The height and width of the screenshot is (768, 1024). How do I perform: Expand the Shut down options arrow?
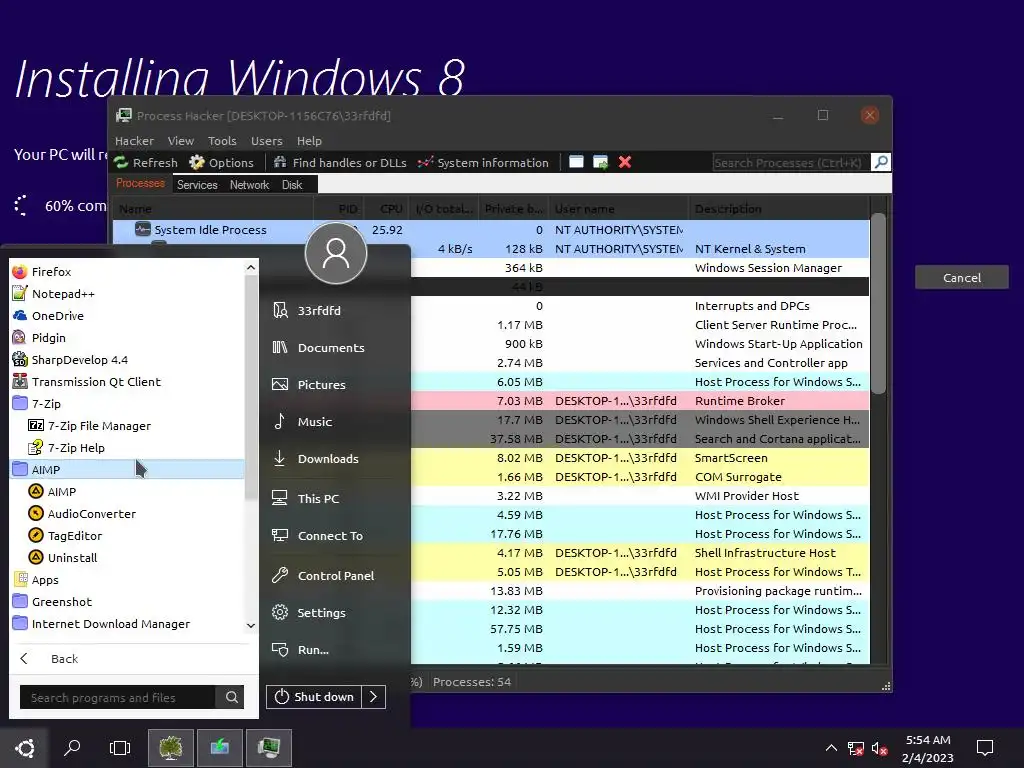[x=374, y=697]
